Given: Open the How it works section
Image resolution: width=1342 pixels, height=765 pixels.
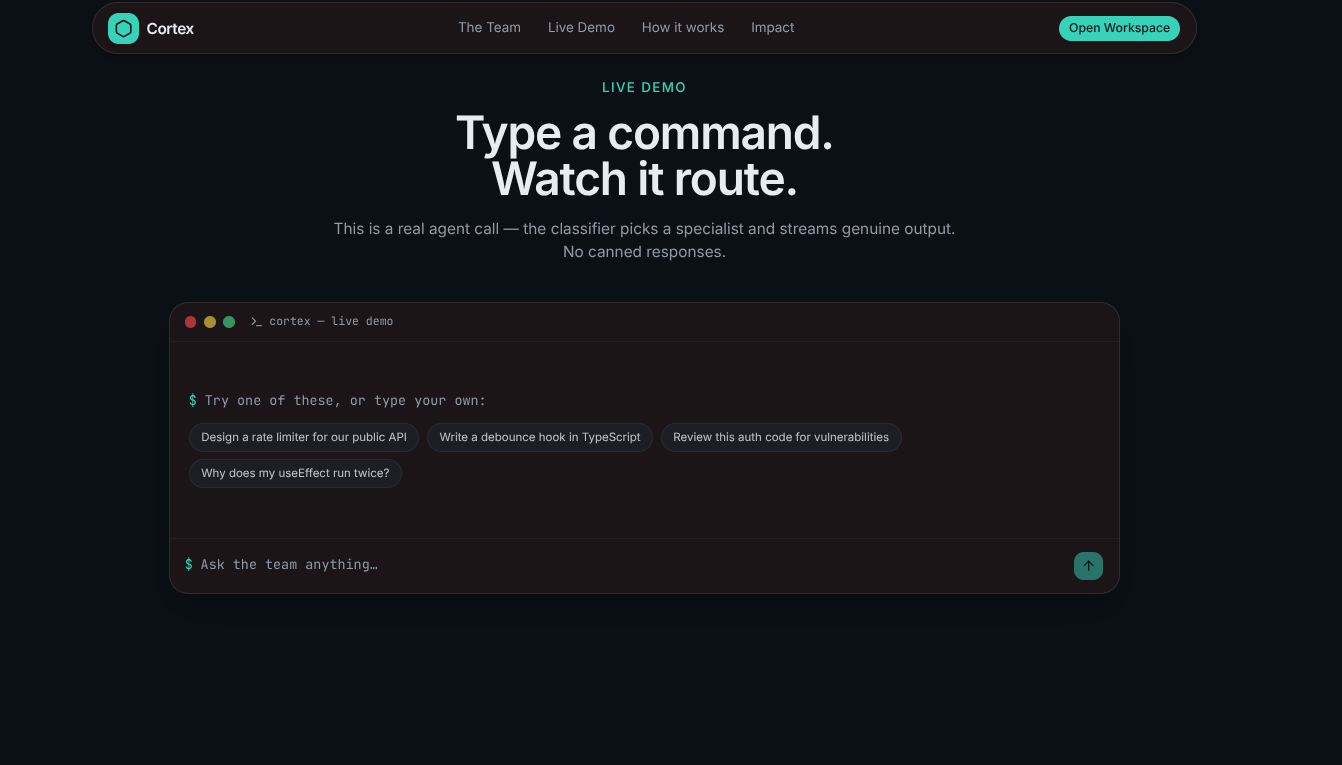Looking at the screenshot, I should tap(683, 28).
